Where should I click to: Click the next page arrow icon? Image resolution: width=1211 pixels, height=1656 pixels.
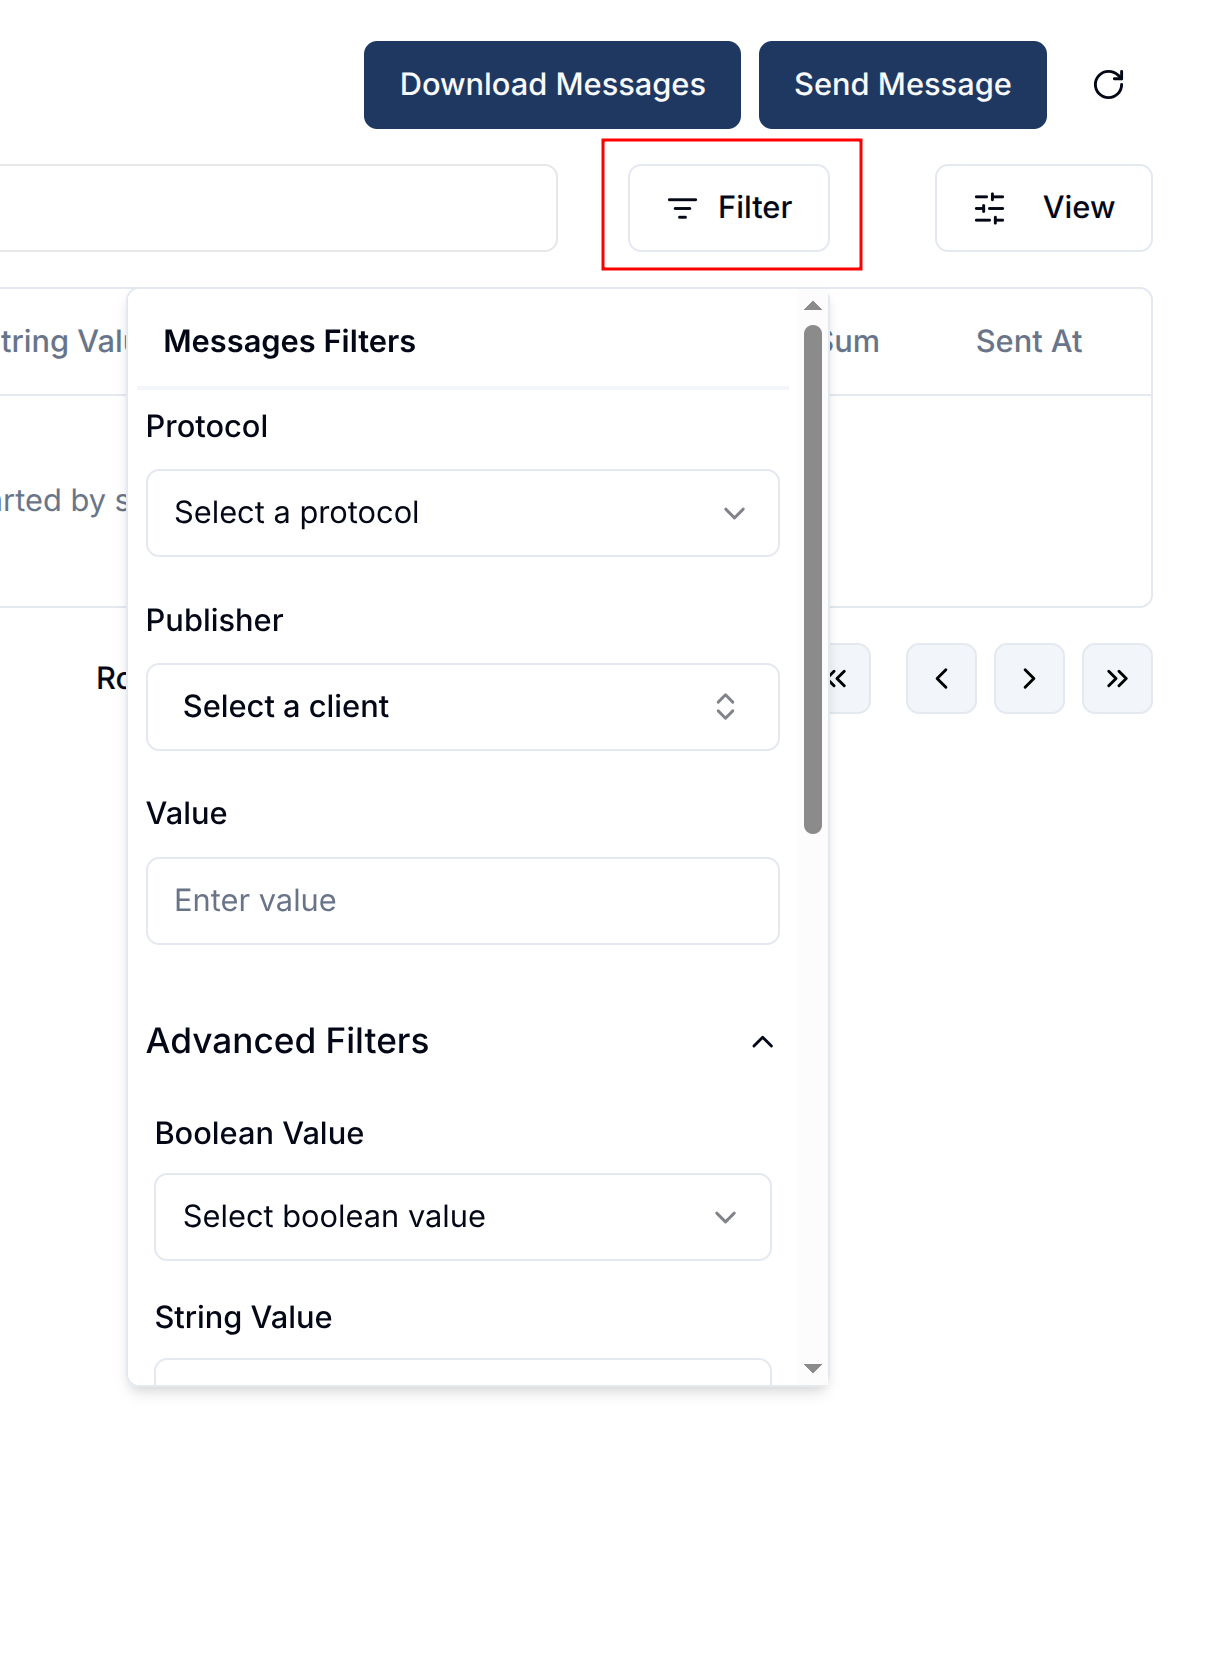[x=1029, y=679]
